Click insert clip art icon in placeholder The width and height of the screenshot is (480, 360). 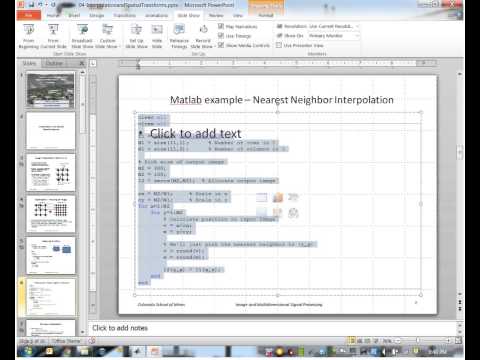[278, 213]
